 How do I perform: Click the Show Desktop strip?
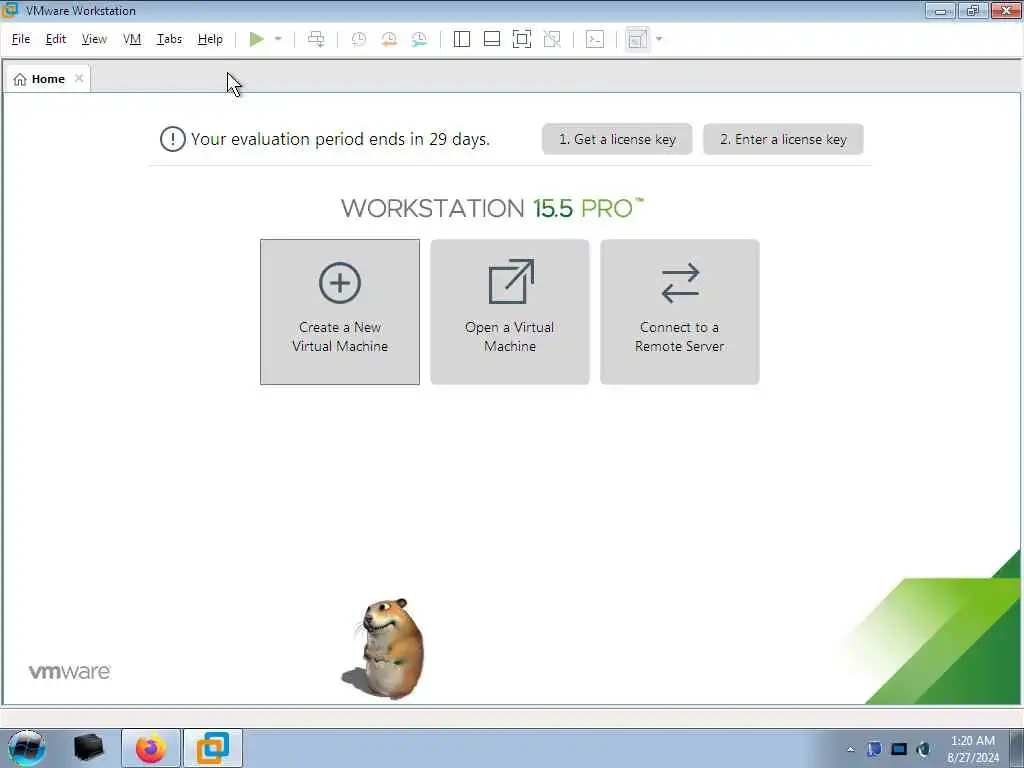tap(1017, 748)
